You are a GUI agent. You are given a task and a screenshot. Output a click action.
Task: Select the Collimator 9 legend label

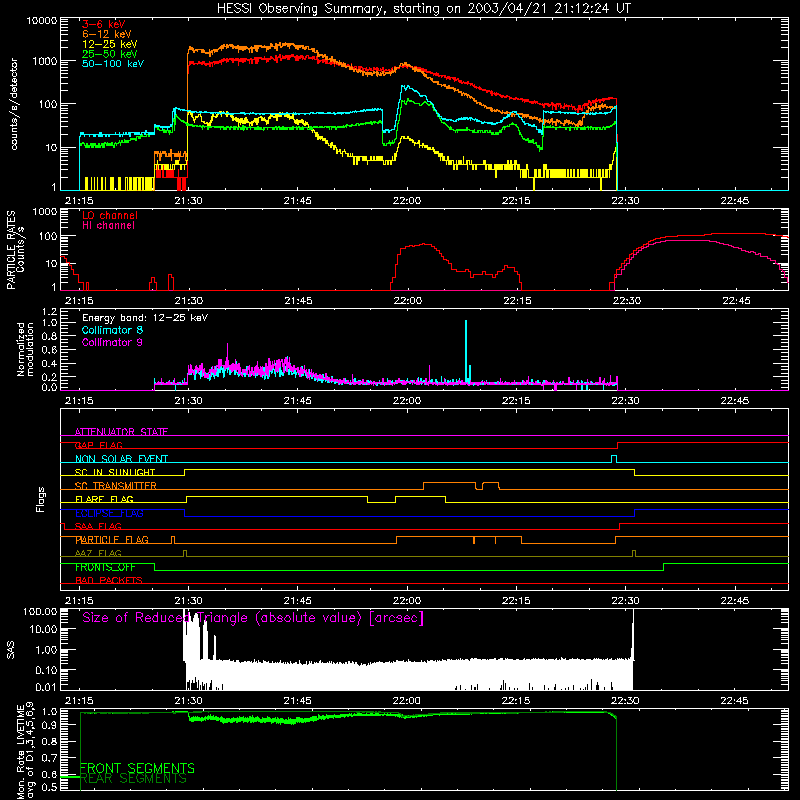(112, 342)
